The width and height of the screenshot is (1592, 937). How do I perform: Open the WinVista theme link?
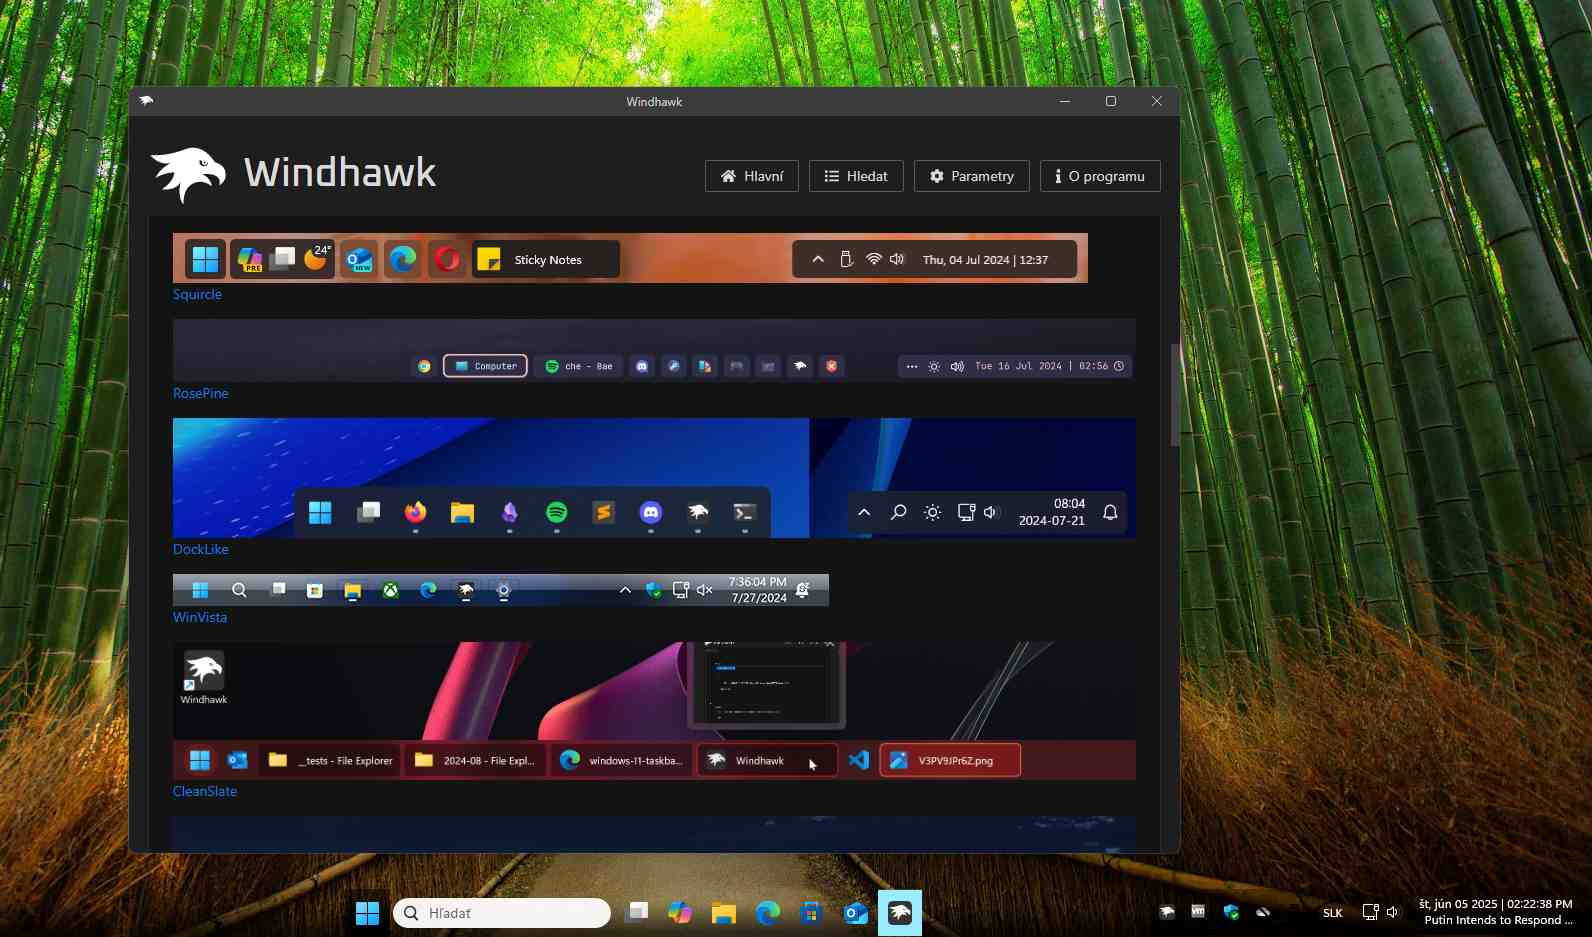click(200, 617)
